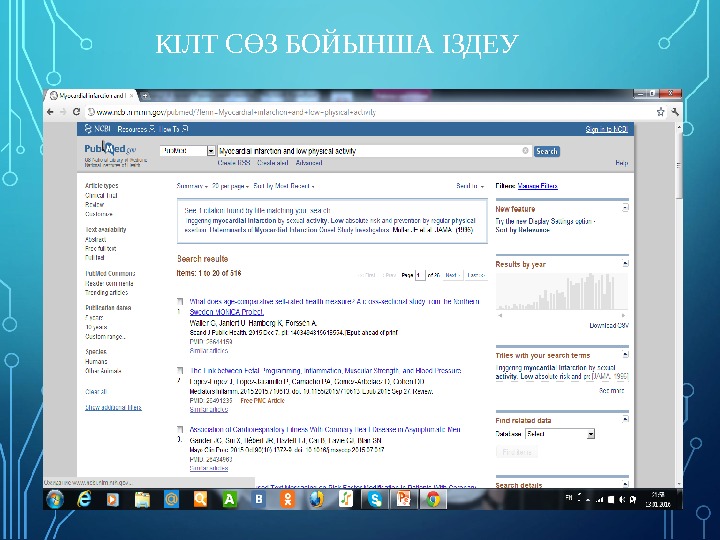
Task: Open the Resources menu in NCBI header
Action: pyautogui.click(x=136, y=129)
